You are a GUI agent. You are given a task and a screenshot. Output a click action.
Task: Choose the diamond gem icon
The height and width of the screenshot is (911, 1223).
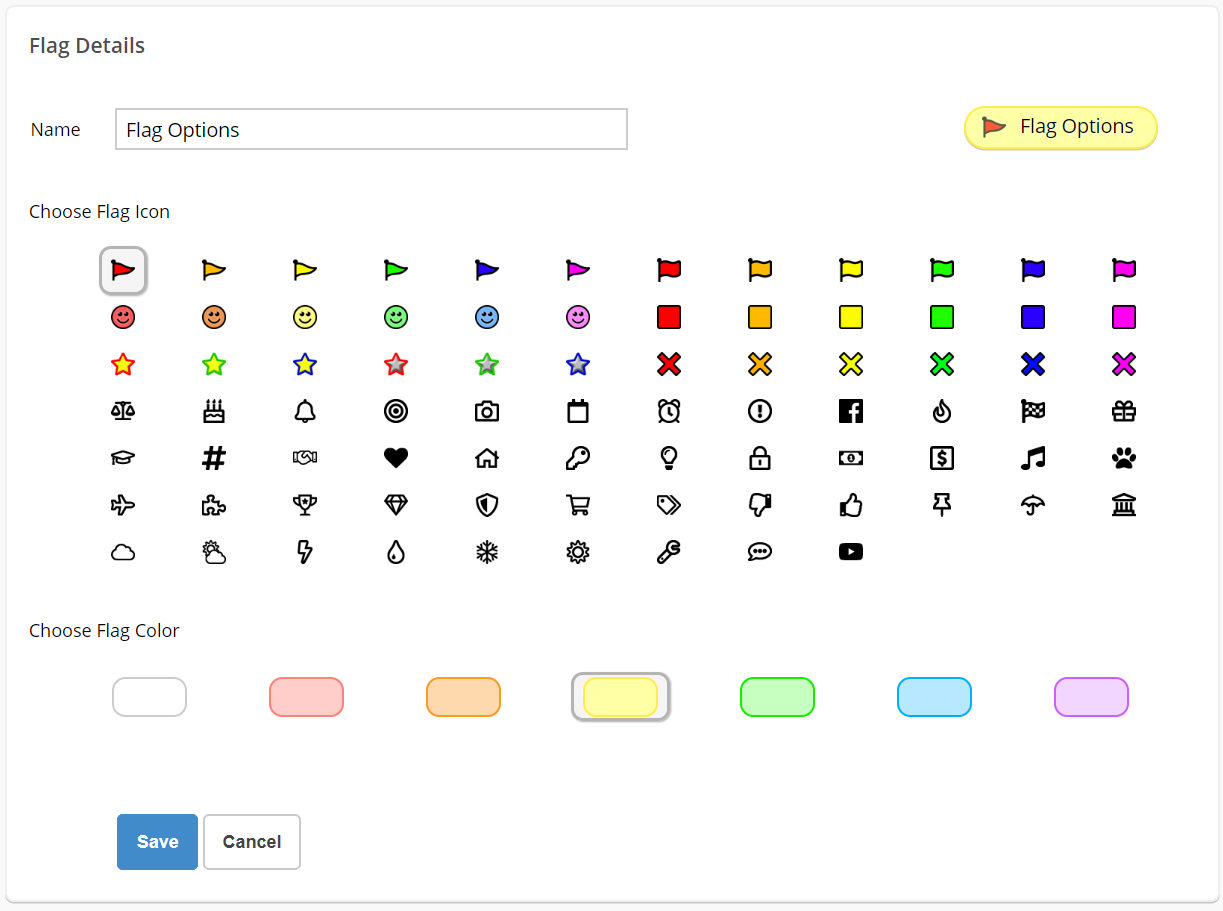point(396,505)
